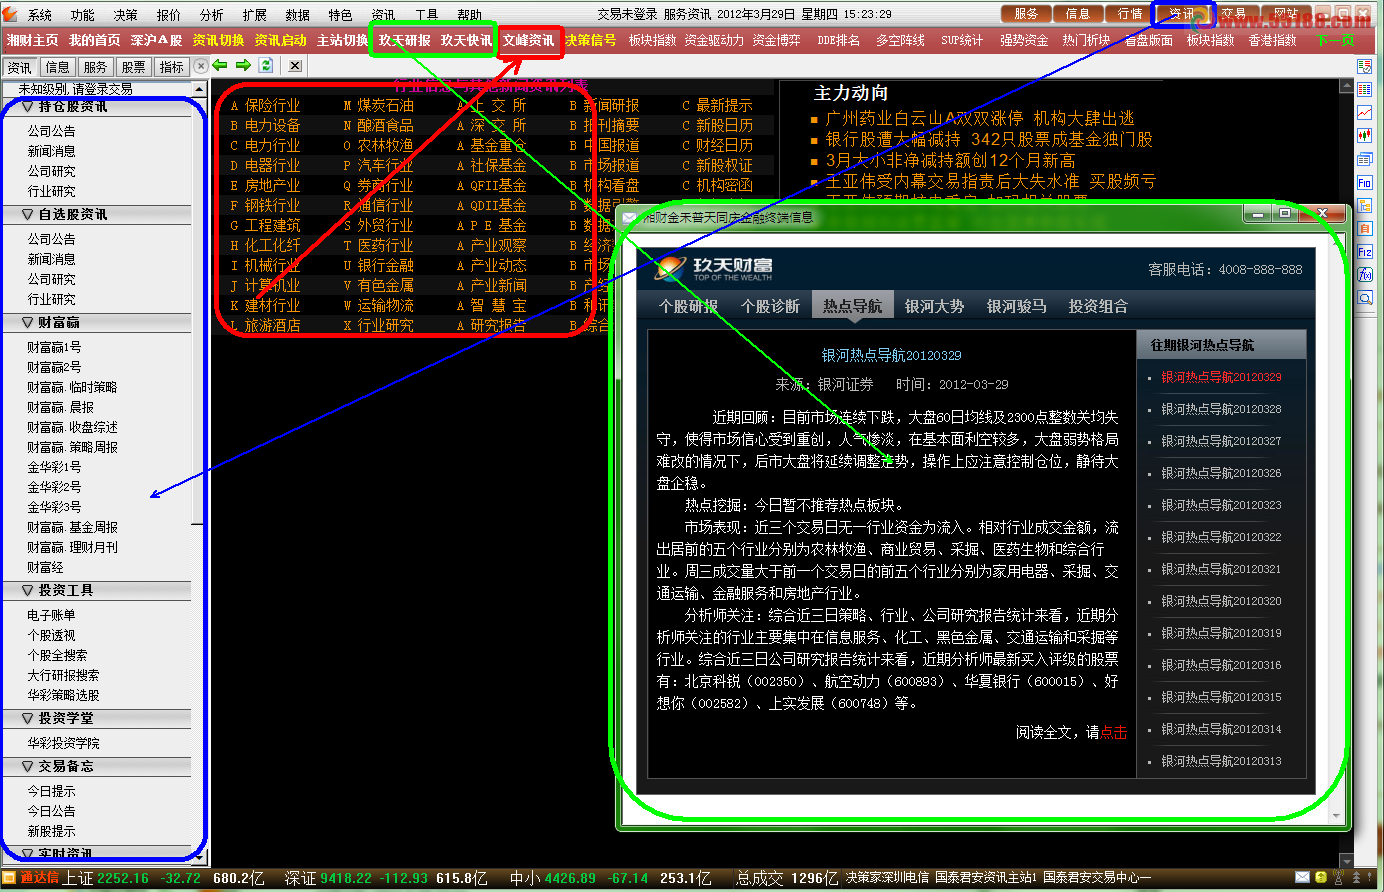Click the F12 icon in right sidebar

(1365, 252)
